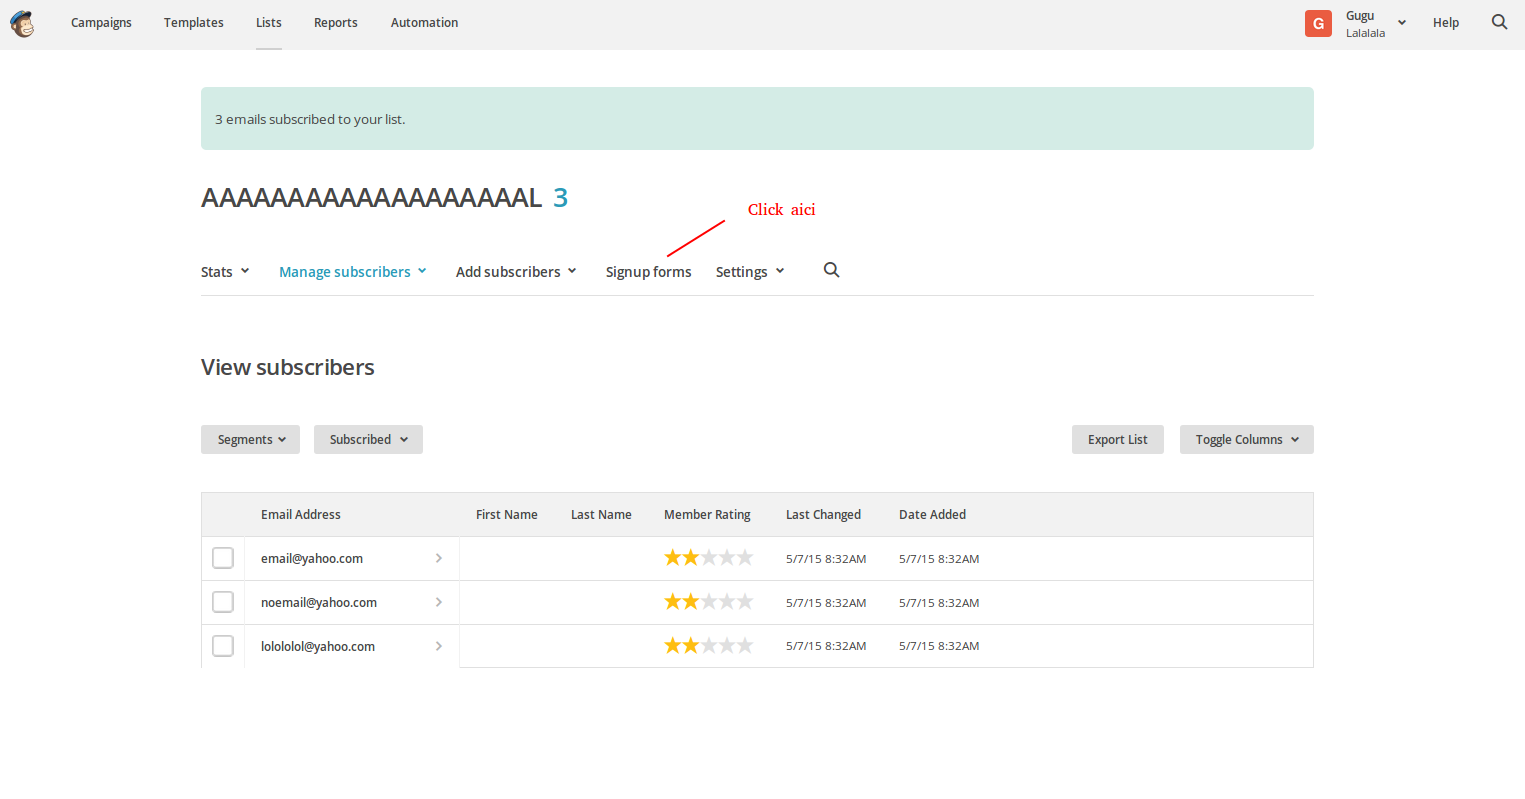Expand Add subscribers dropdown
1525x799 pixels.
[x=516, y=272]
